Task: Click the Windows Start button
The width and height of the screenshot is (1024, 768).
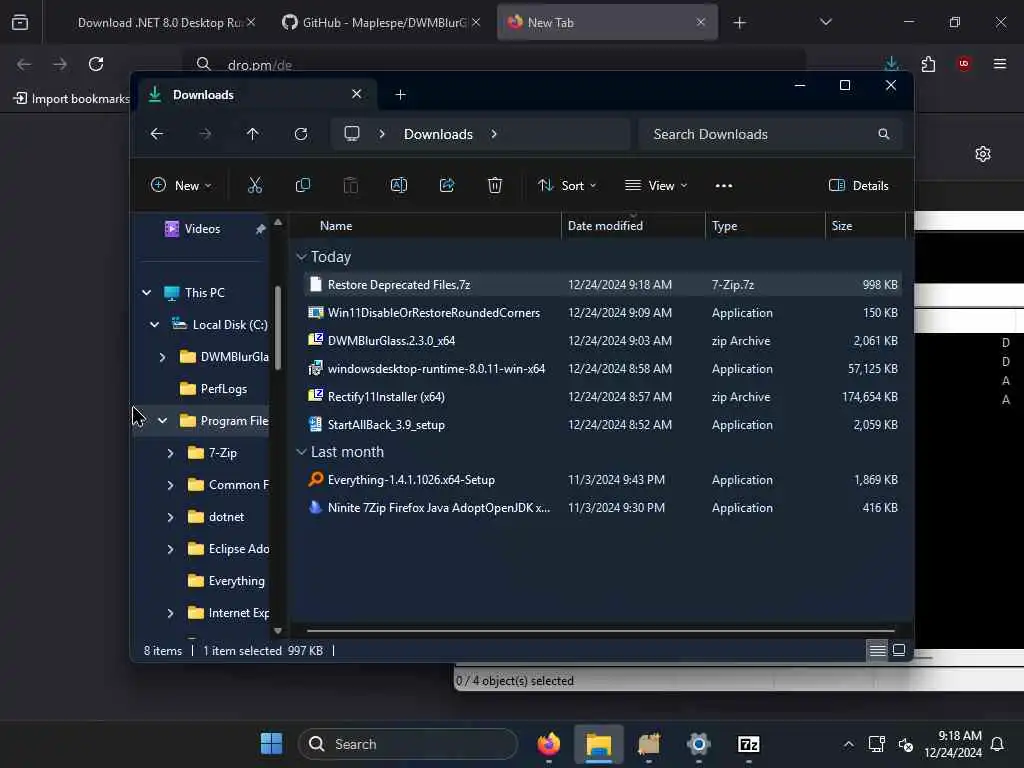Action: 271,744
